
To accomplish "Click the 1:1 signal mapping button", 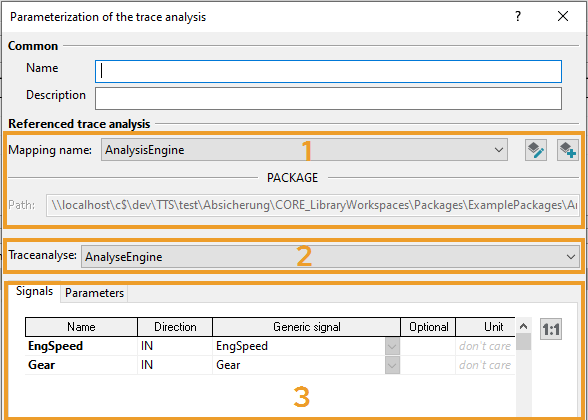I will point(551,329).
